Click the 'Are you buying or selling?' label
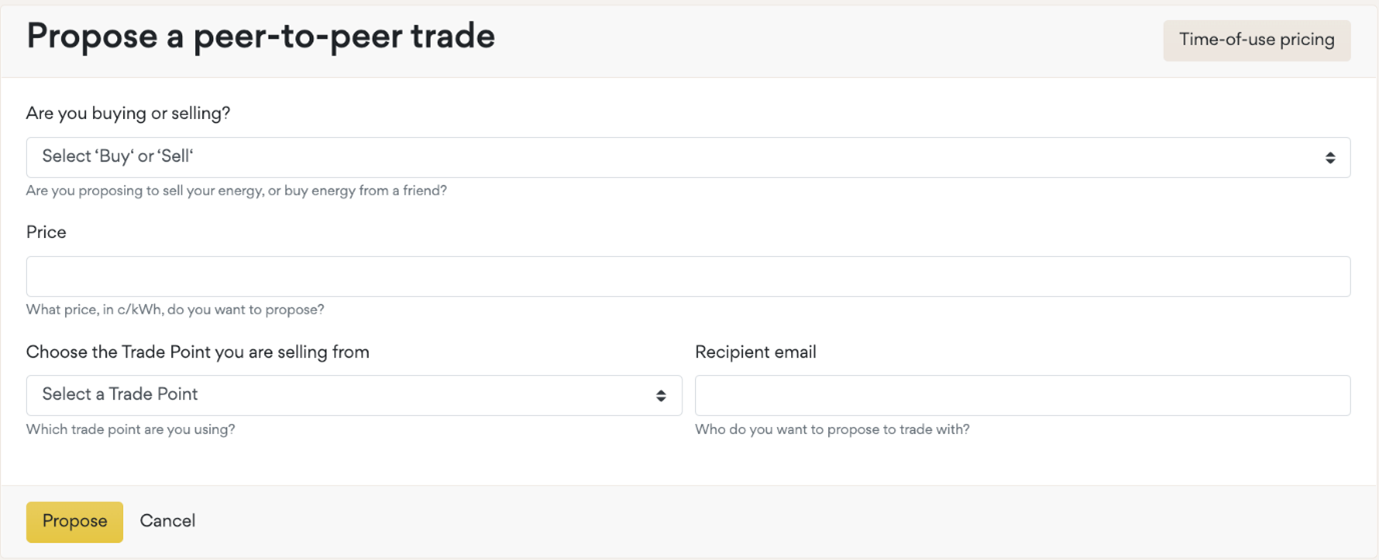 tap(128, 114)
